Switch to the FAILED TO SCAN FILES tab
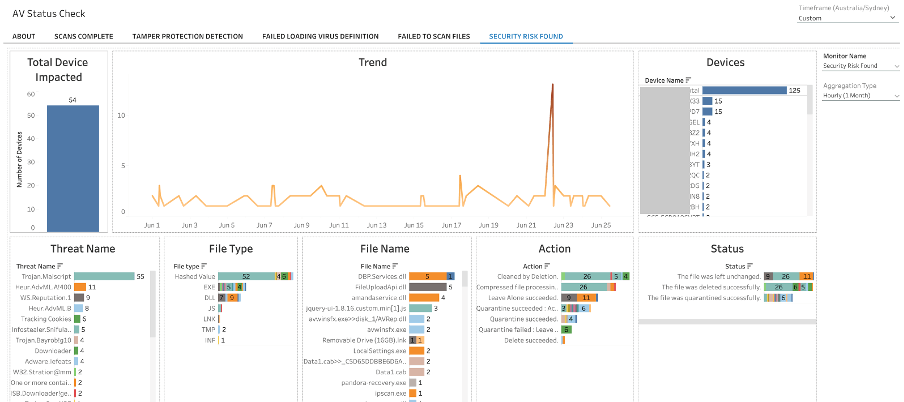 coord(434,36)
